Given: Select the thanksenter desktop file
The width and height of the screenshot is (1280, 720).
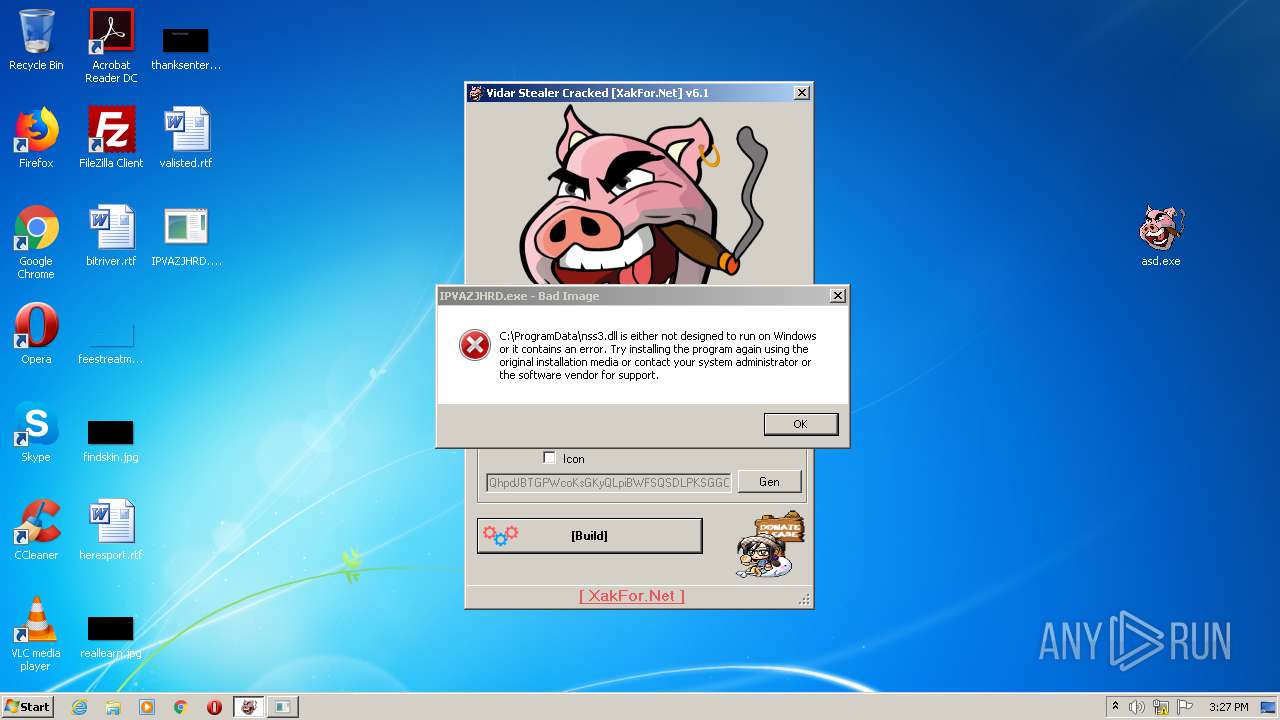Looking at the screenshot, I should point(186,48).
